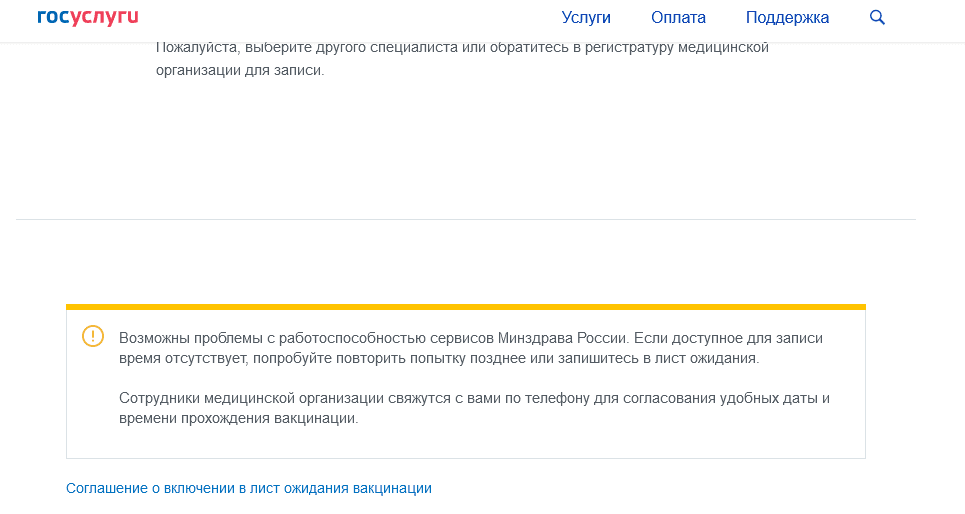This screenshot has height=514, width=965.
Task: Click the orange warning exclamation icon
Action: (92, 336)
